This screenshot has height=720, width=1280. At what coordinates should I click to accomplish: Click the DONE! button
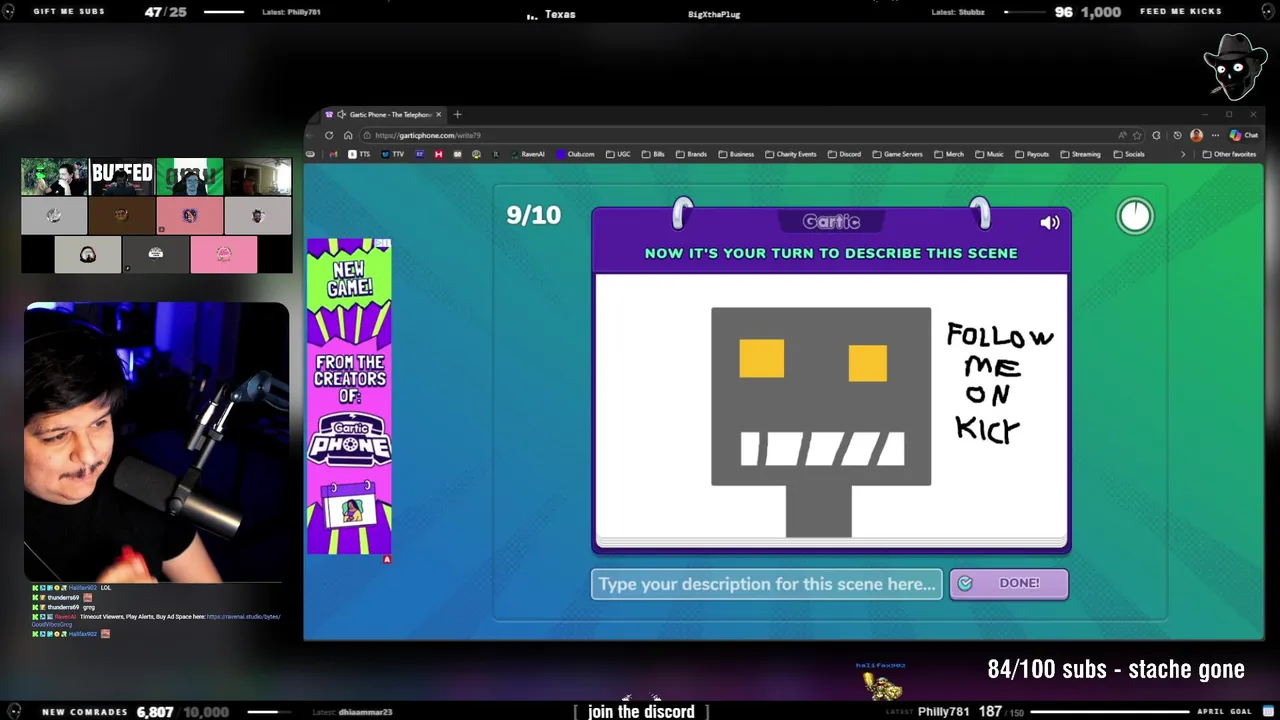click(x=1009, y=583)
